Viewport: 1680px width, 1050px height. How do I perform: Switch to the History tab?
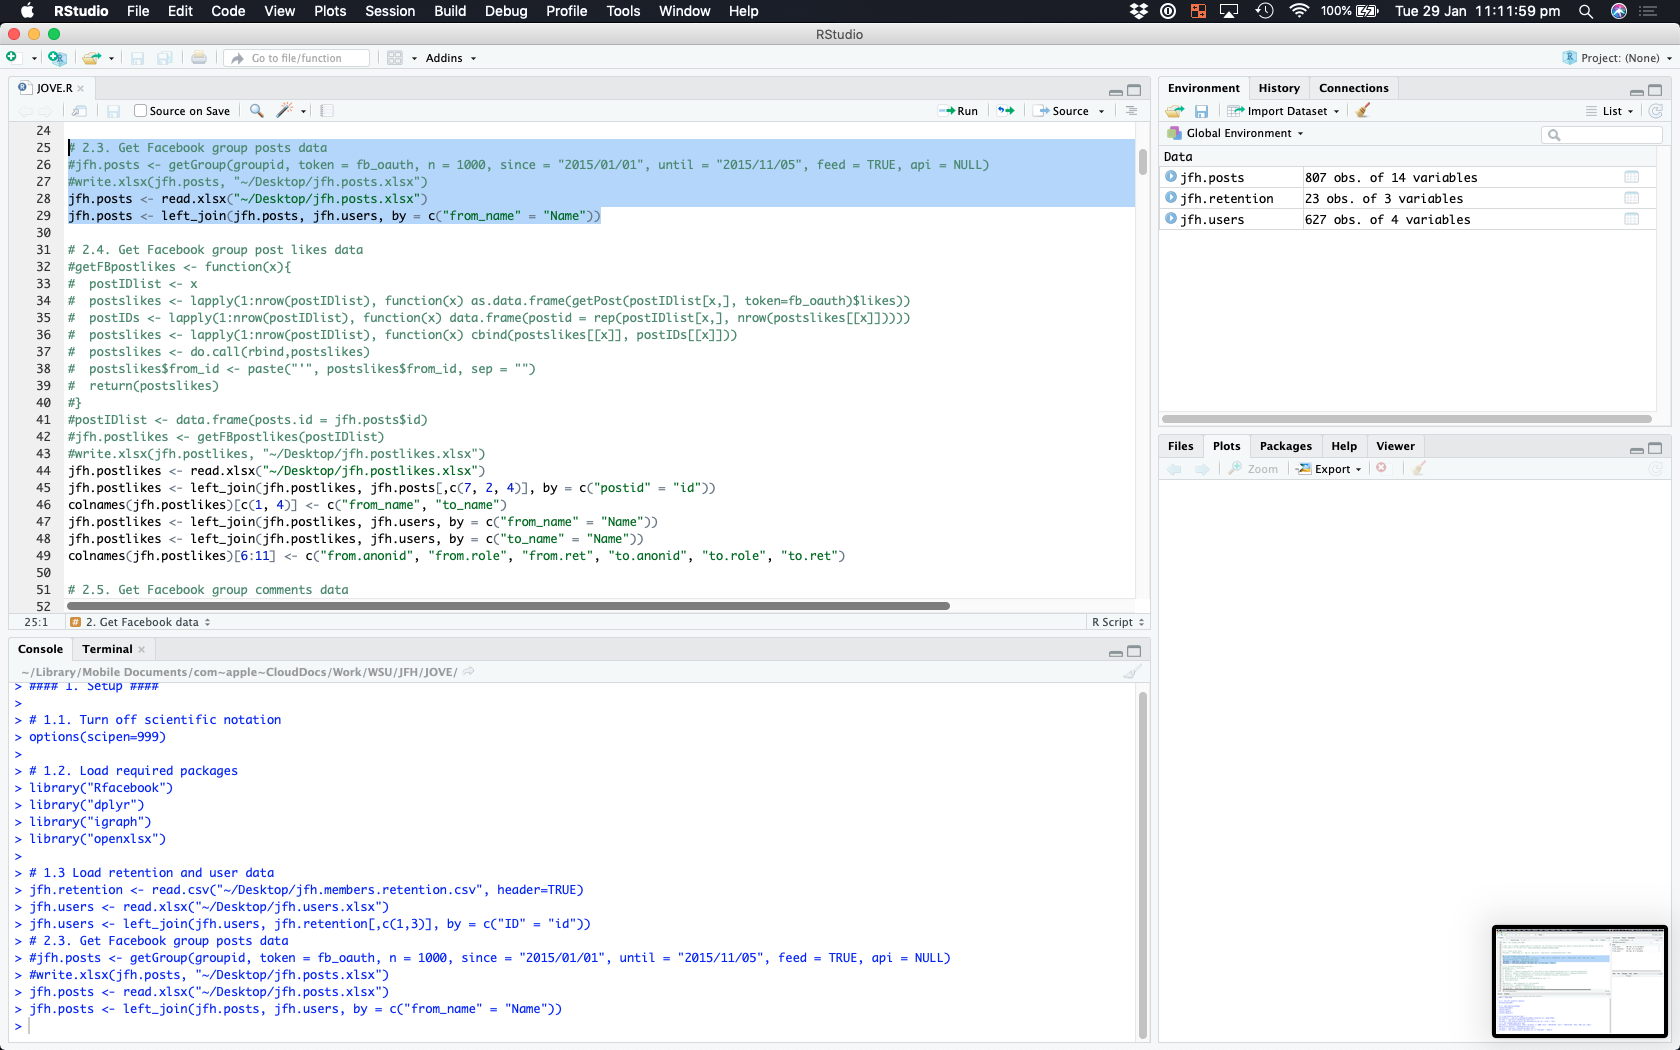click(1278, 88)
